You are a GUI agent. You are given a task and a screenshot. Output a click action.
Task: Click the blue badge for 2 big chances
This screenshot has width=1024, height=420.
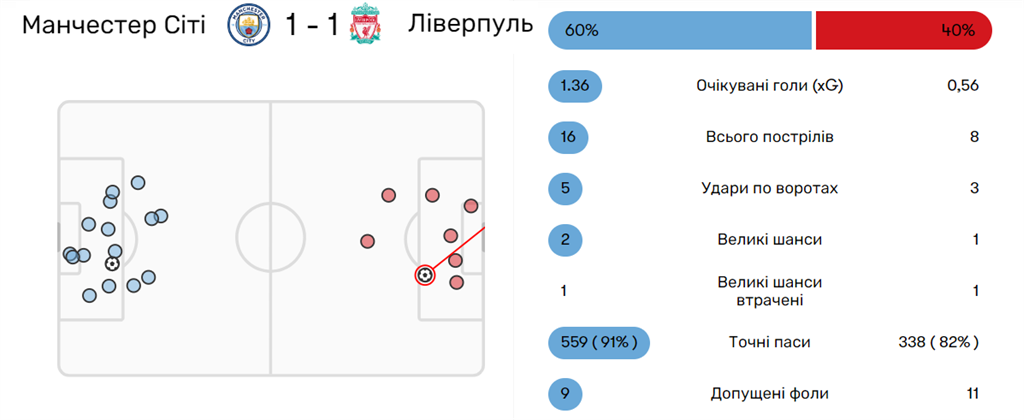click(x=569, y=239)
